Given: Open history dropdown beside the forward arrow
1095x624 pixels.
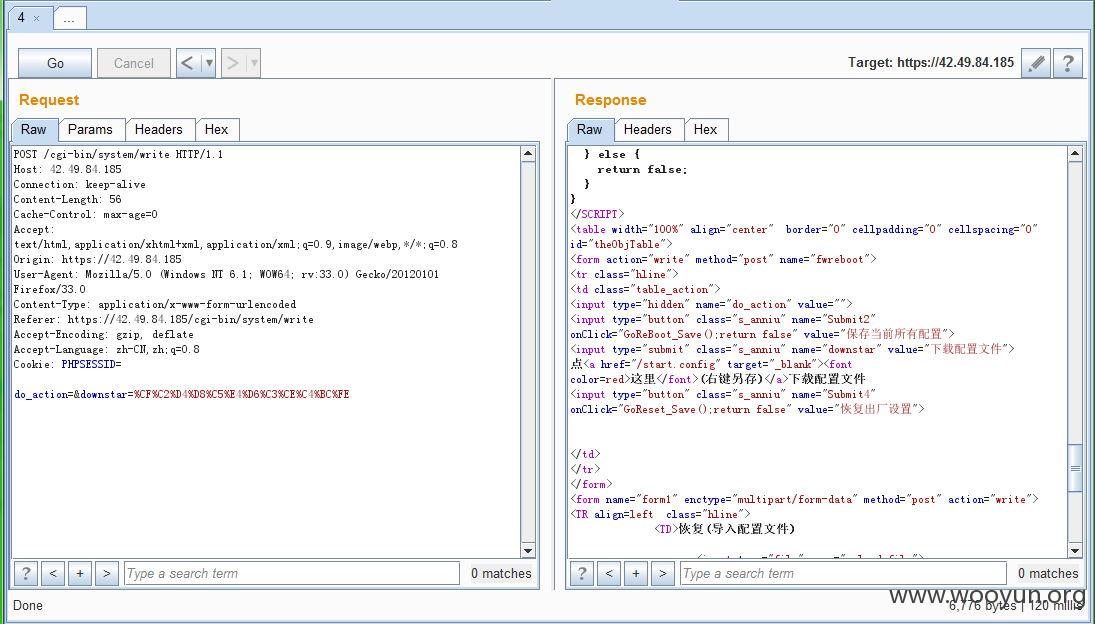Looking at the screenshot, I should tap(253, 63).
